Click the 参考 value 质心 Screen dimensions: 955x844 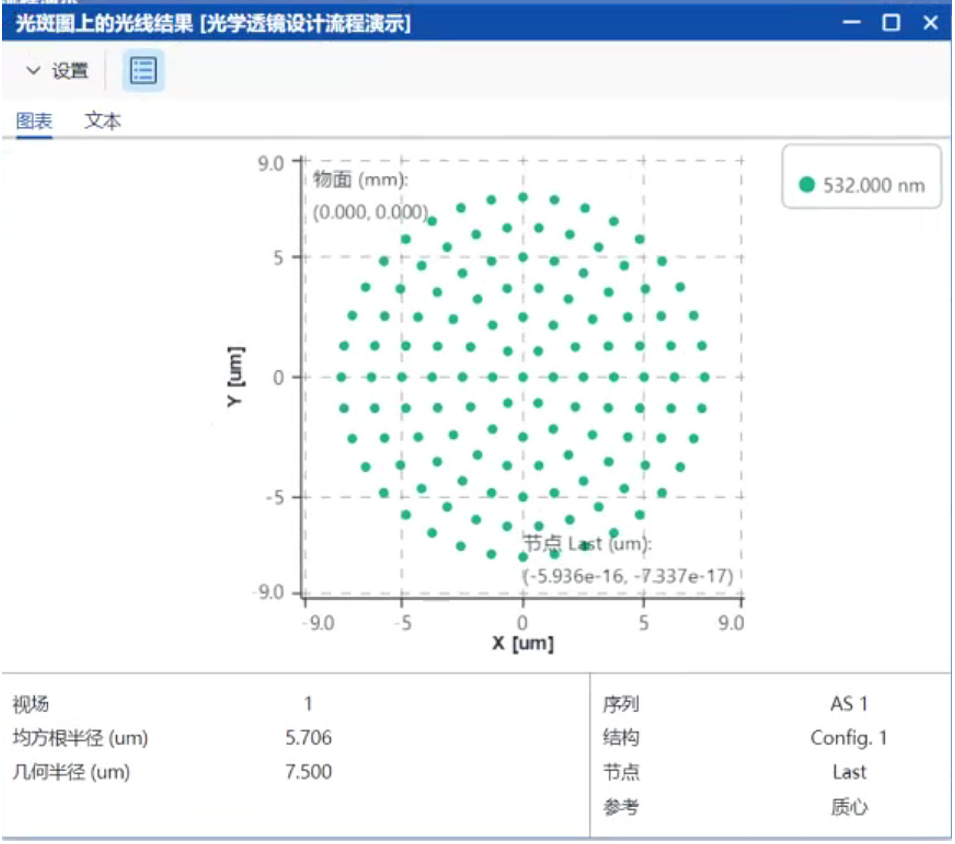tap(848, 806)
